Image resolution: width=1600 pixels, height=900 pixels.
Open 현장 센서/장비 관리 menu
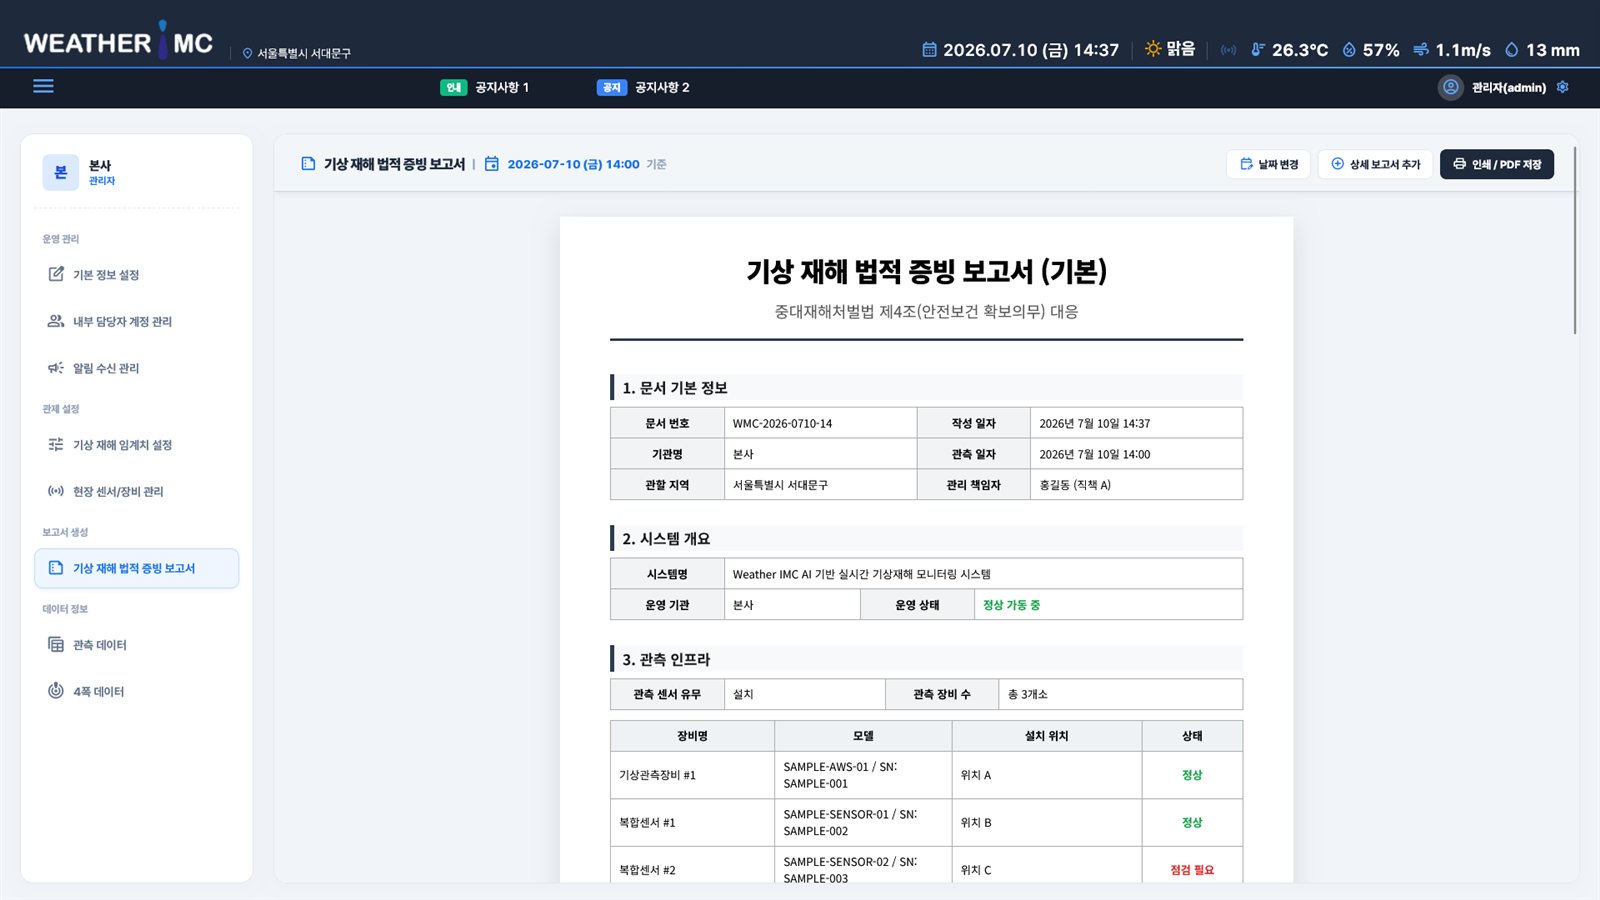point(137,491)
